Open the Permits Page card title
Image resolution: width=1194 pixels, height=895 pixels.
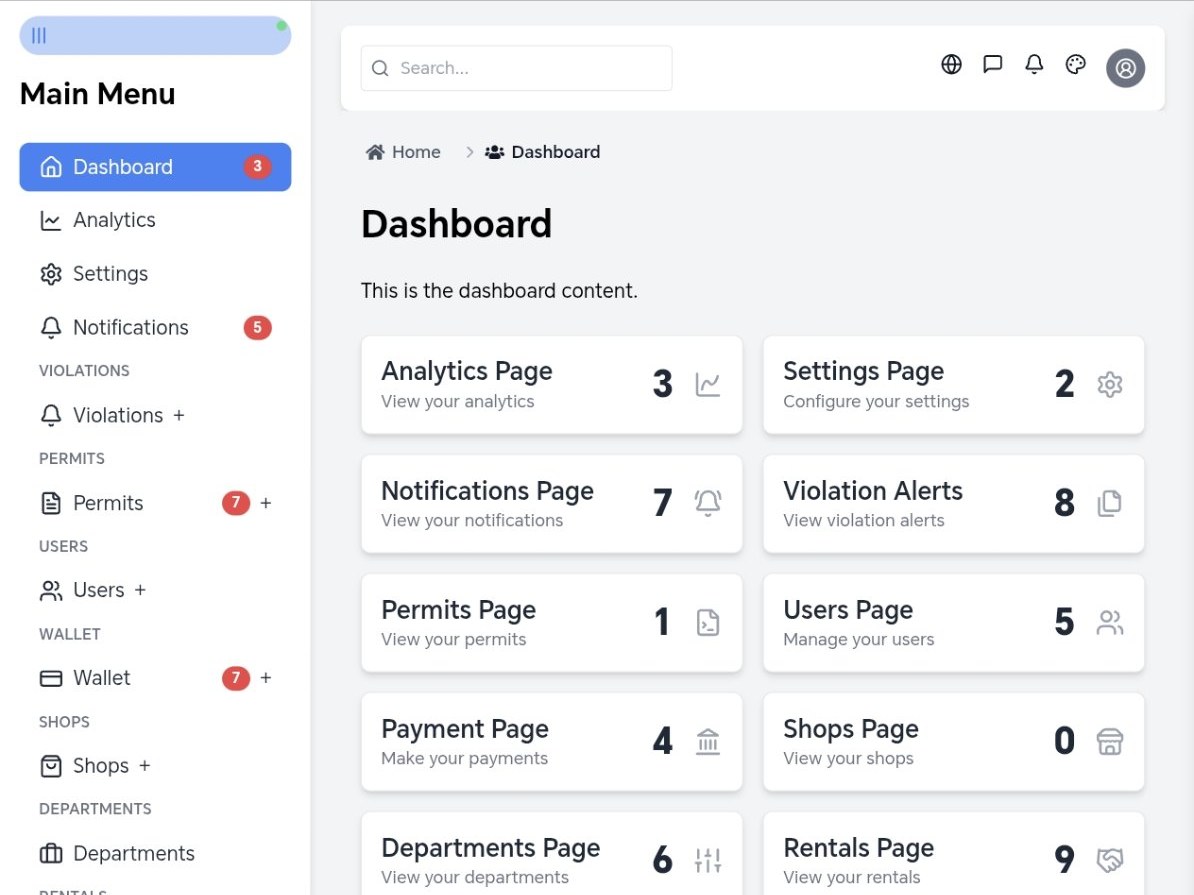pos(458,609)
